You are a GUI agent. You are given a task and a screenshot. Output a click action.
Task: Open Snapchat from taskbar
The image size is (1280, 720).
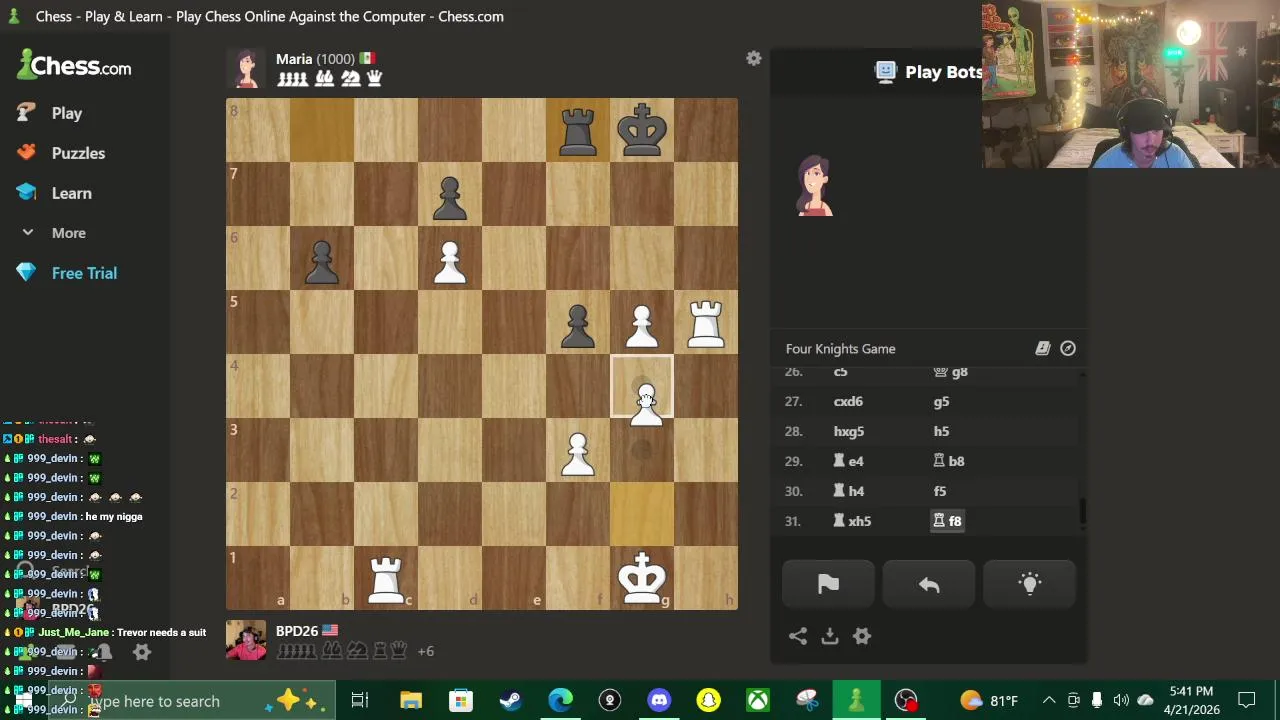pyautogui.click(x=709, y=700)
